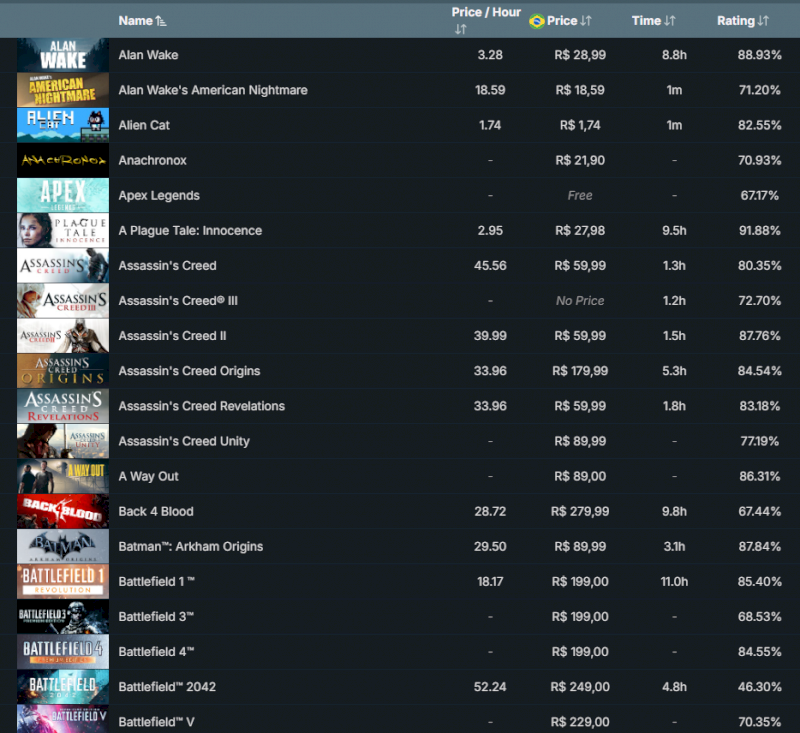Sort by Rating using its arrow icon

click(x=763, y=21)
